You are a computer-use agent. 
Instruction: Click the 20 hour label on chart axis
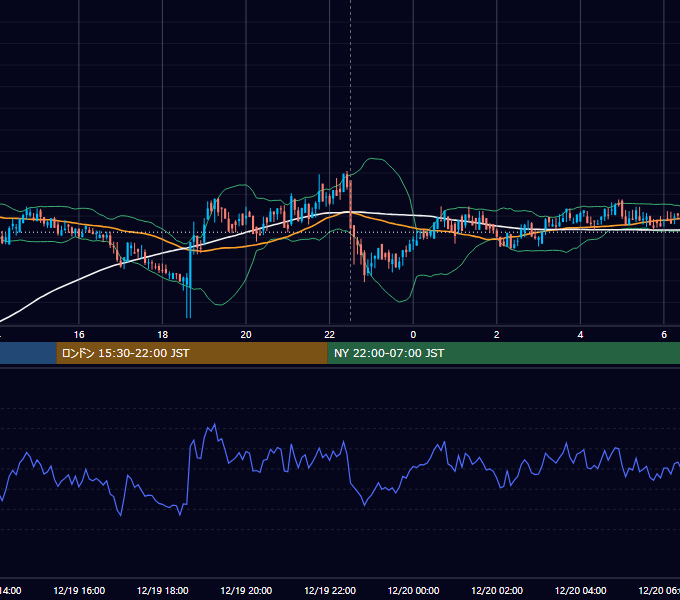click(246, 335)
